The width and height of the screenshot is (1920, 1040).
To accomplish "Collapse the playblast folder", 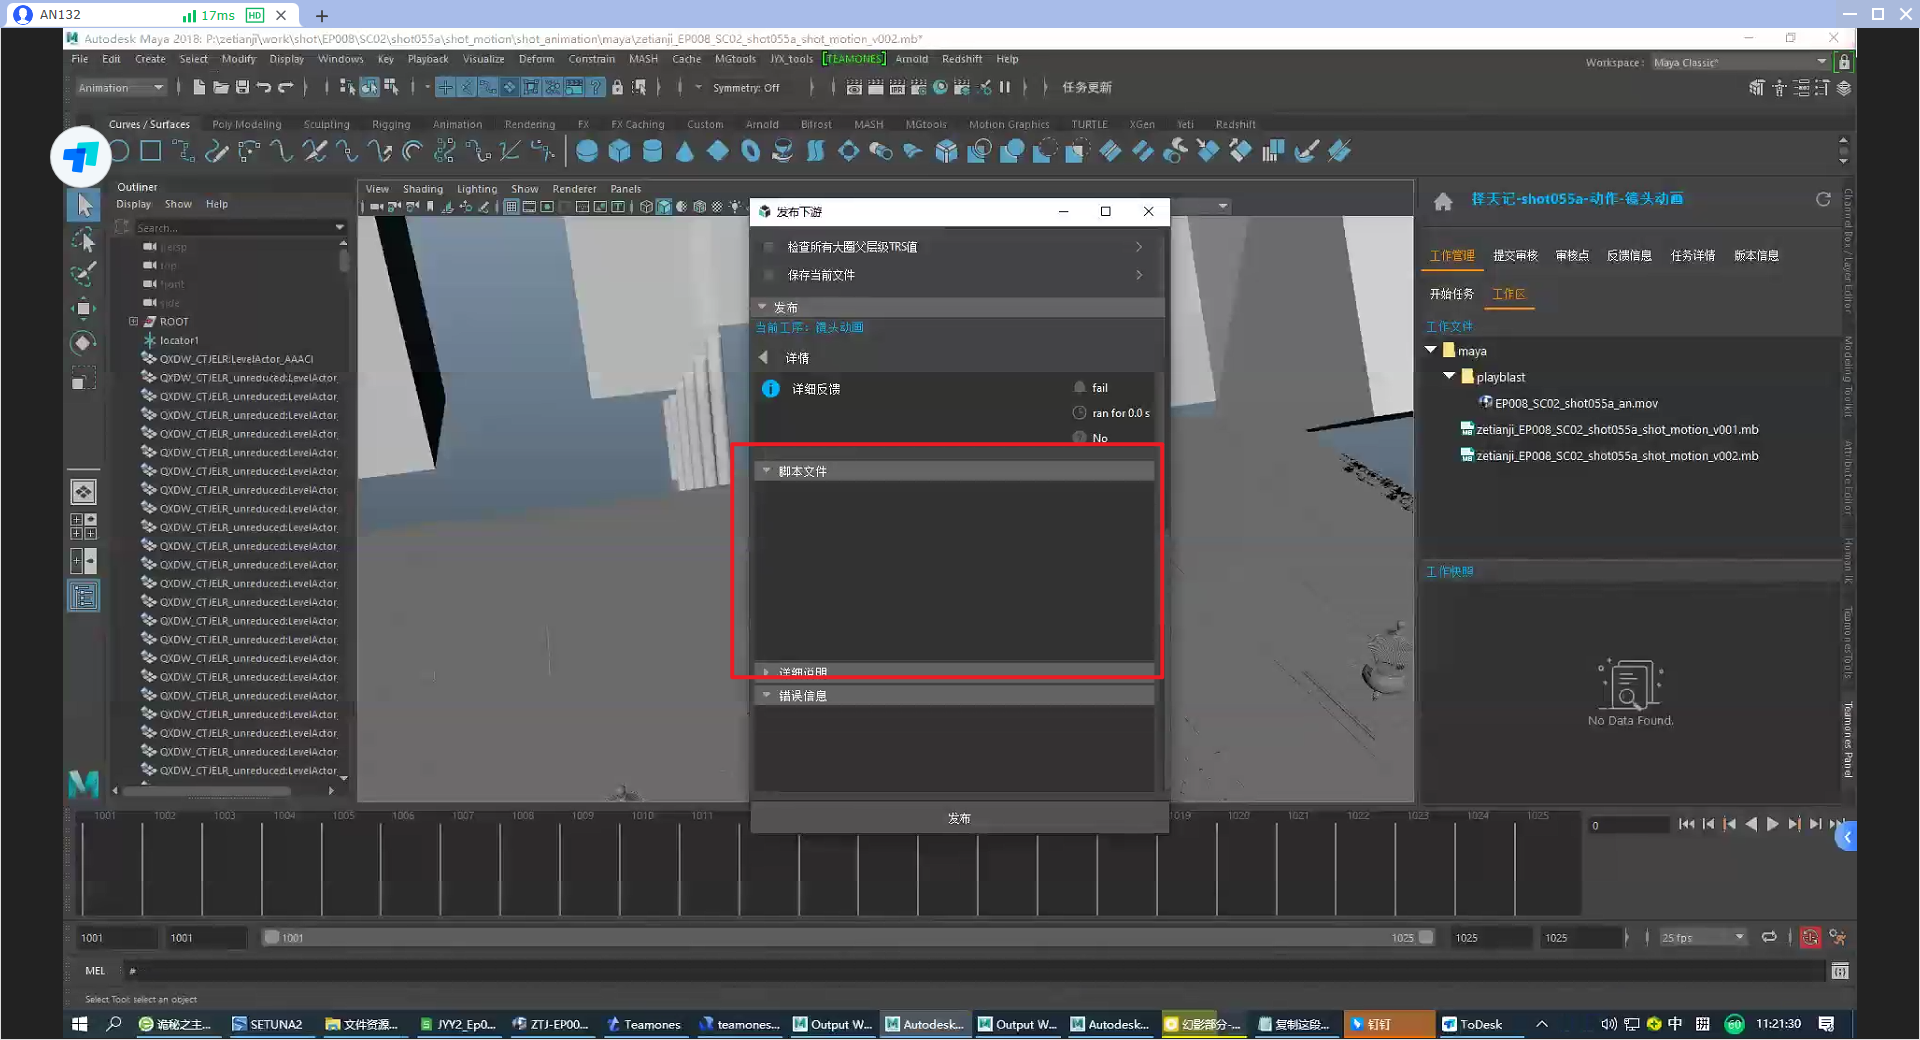I will [x=1449, y=377].
